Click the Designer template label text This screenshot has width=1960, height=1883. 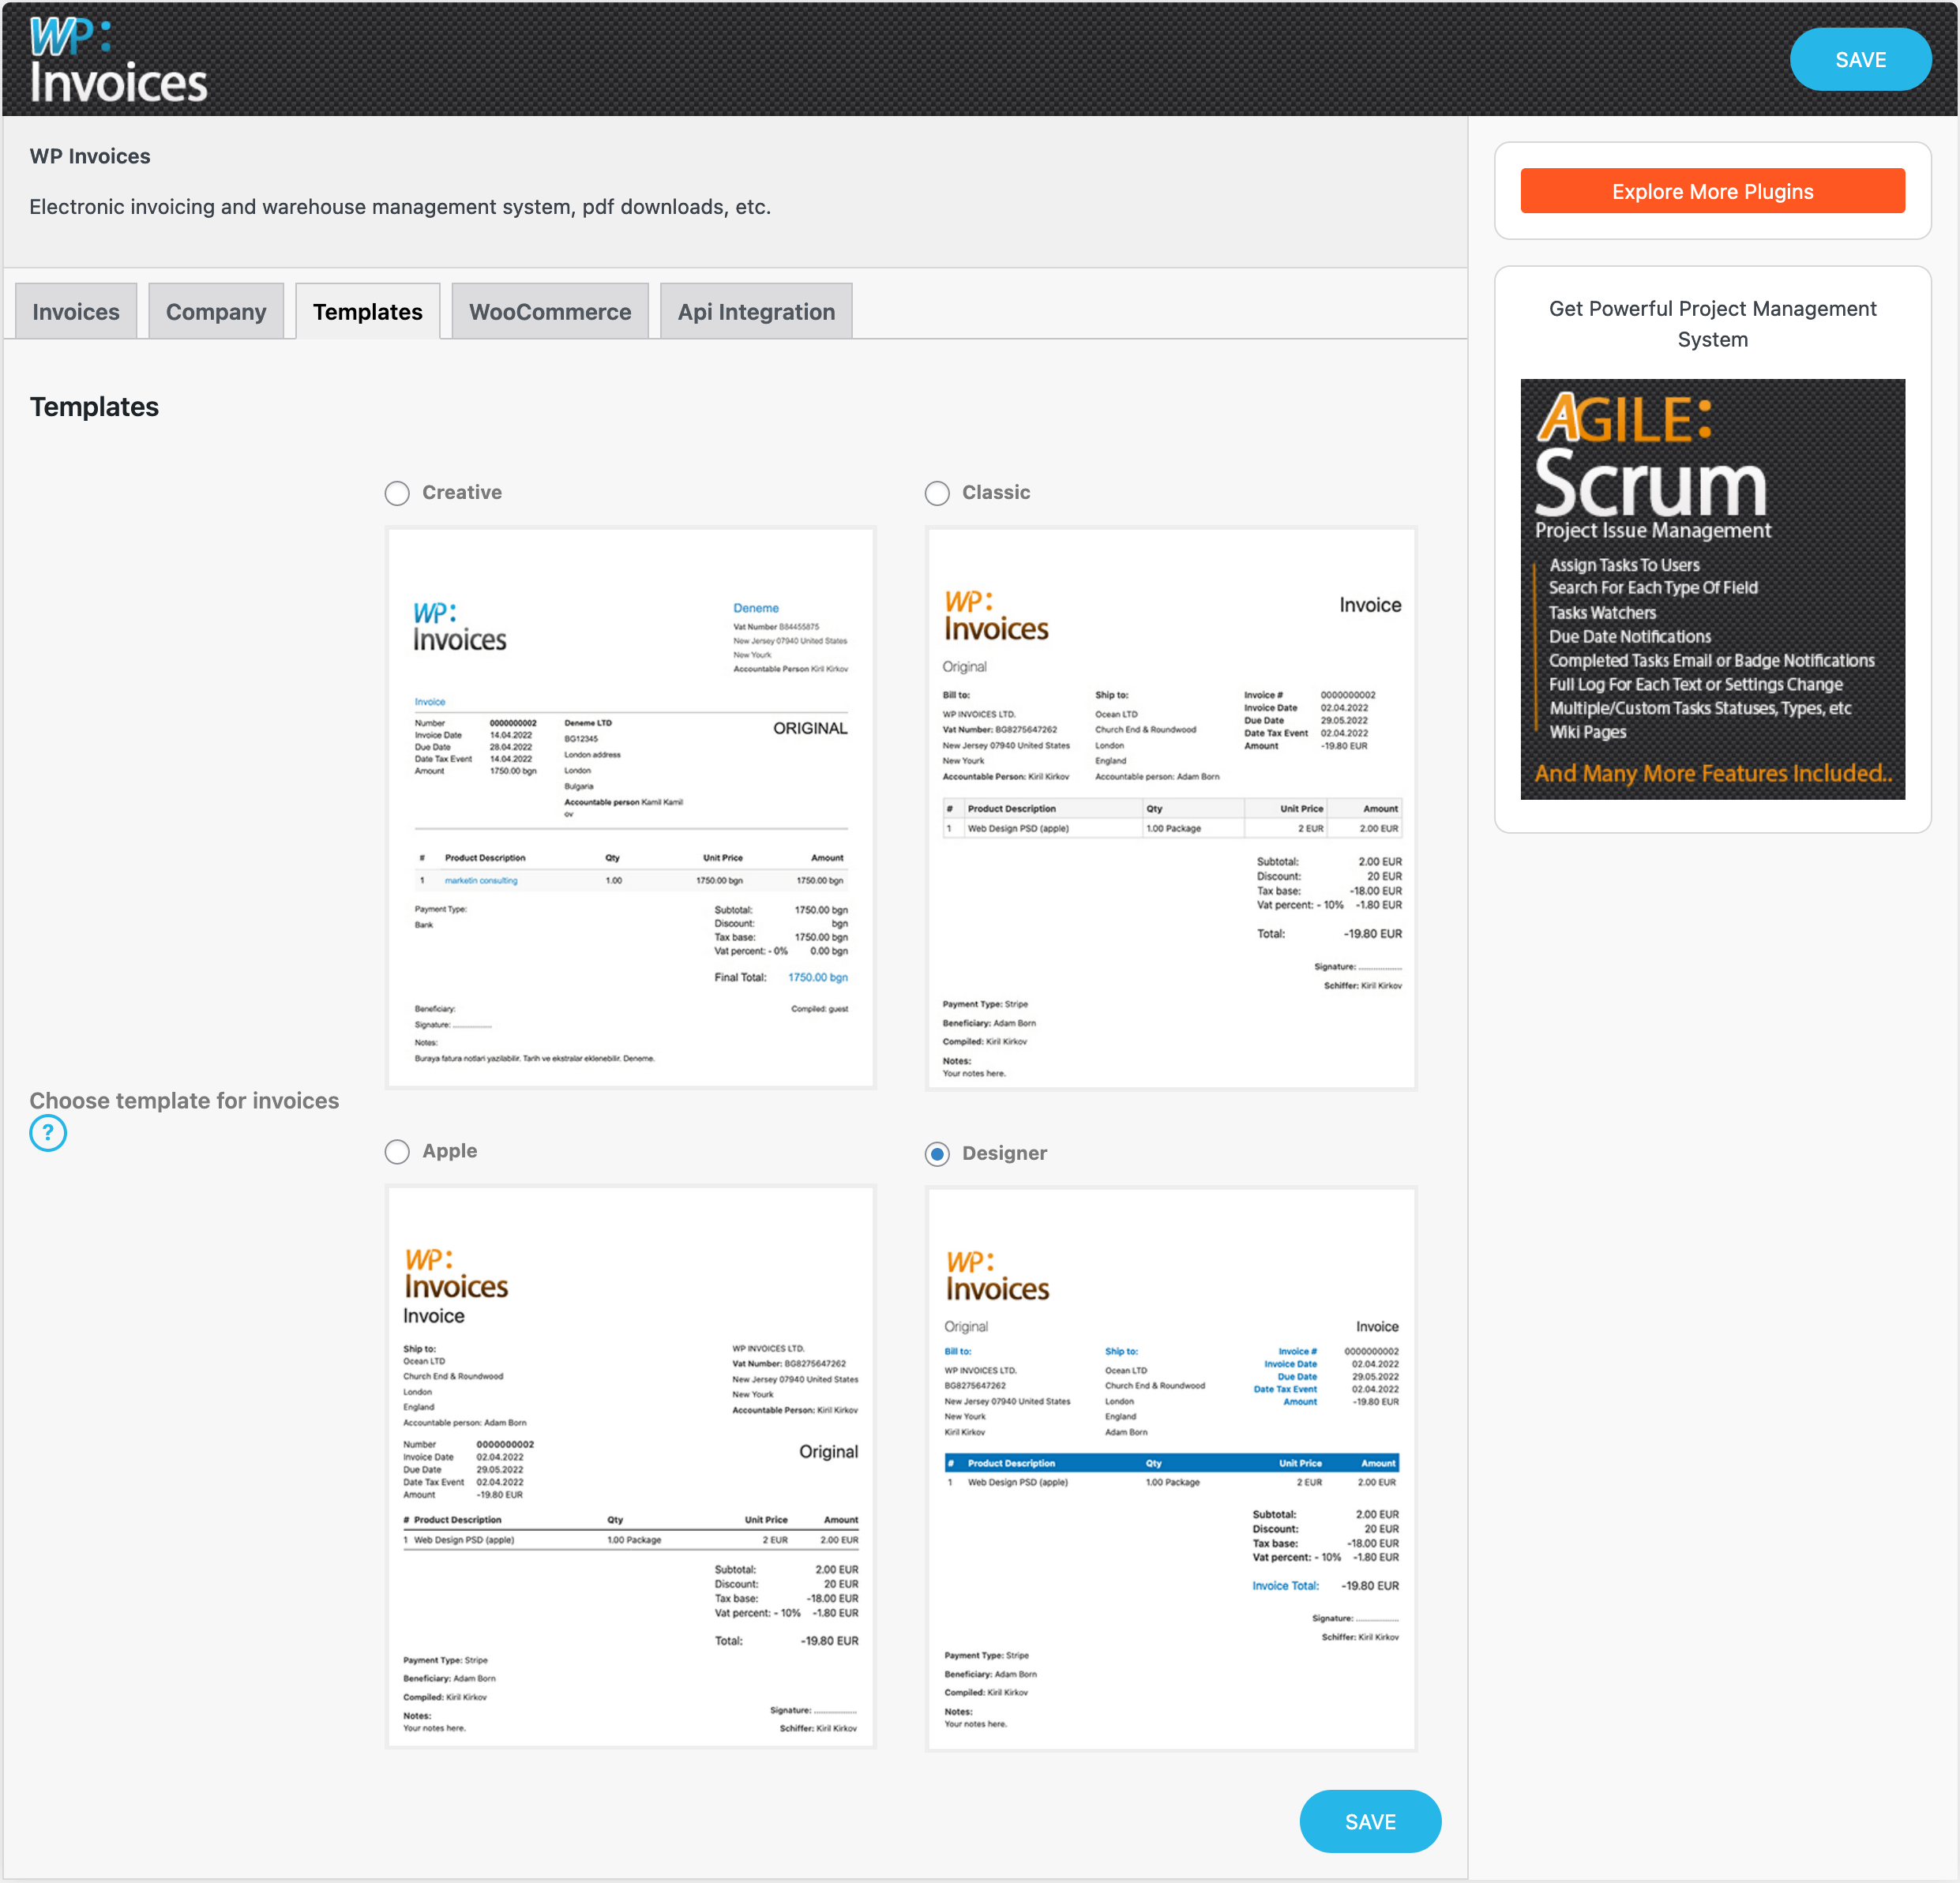click(1004, 1153)
